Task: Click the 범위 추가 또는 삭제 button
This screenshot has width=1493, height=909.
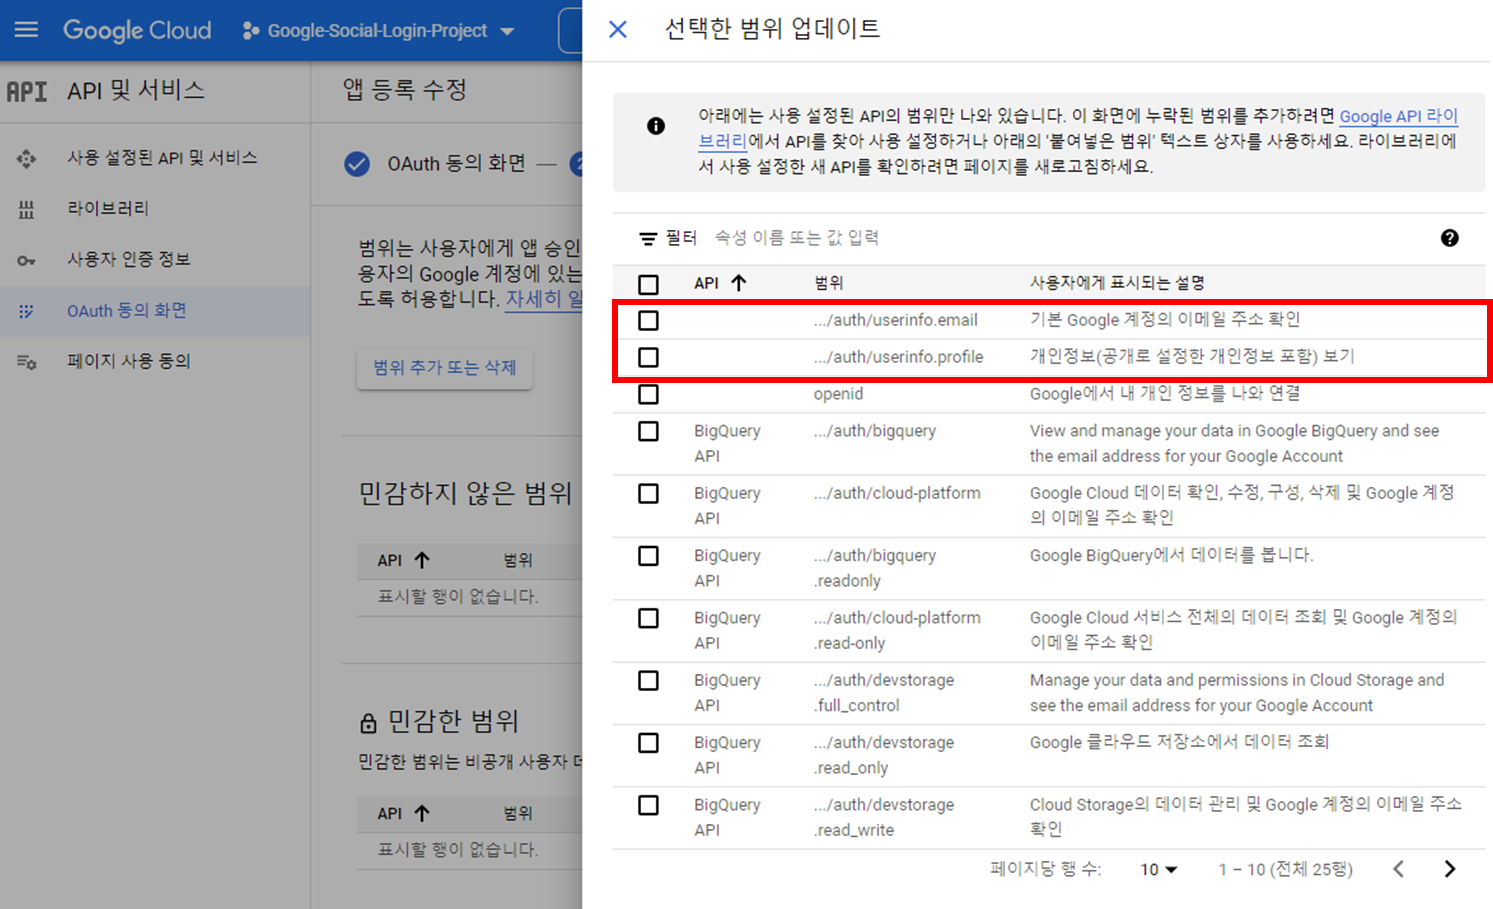Action: pos(445,368)
